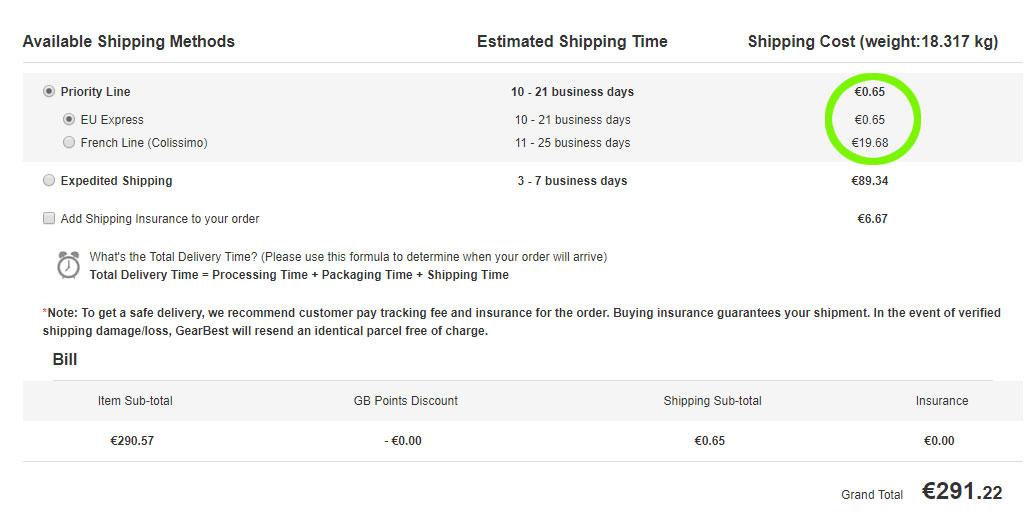The height and width of the screenshot is (518, 1034).
Task: Select French Line (Colissimo) radio button
Action: 69,142
